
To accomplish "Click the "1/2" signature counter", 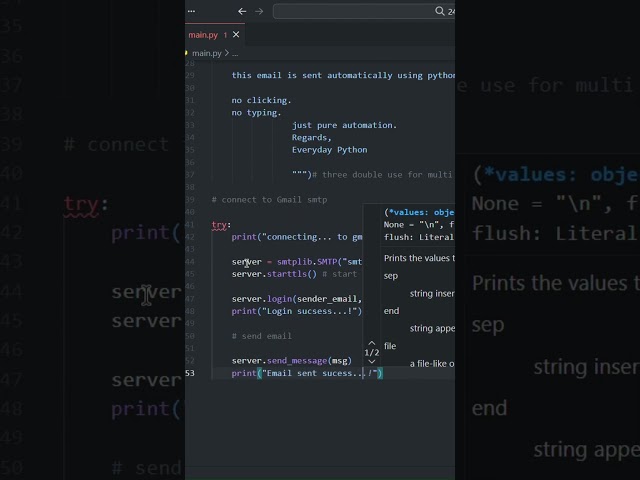I will click(x=371, y=352).
